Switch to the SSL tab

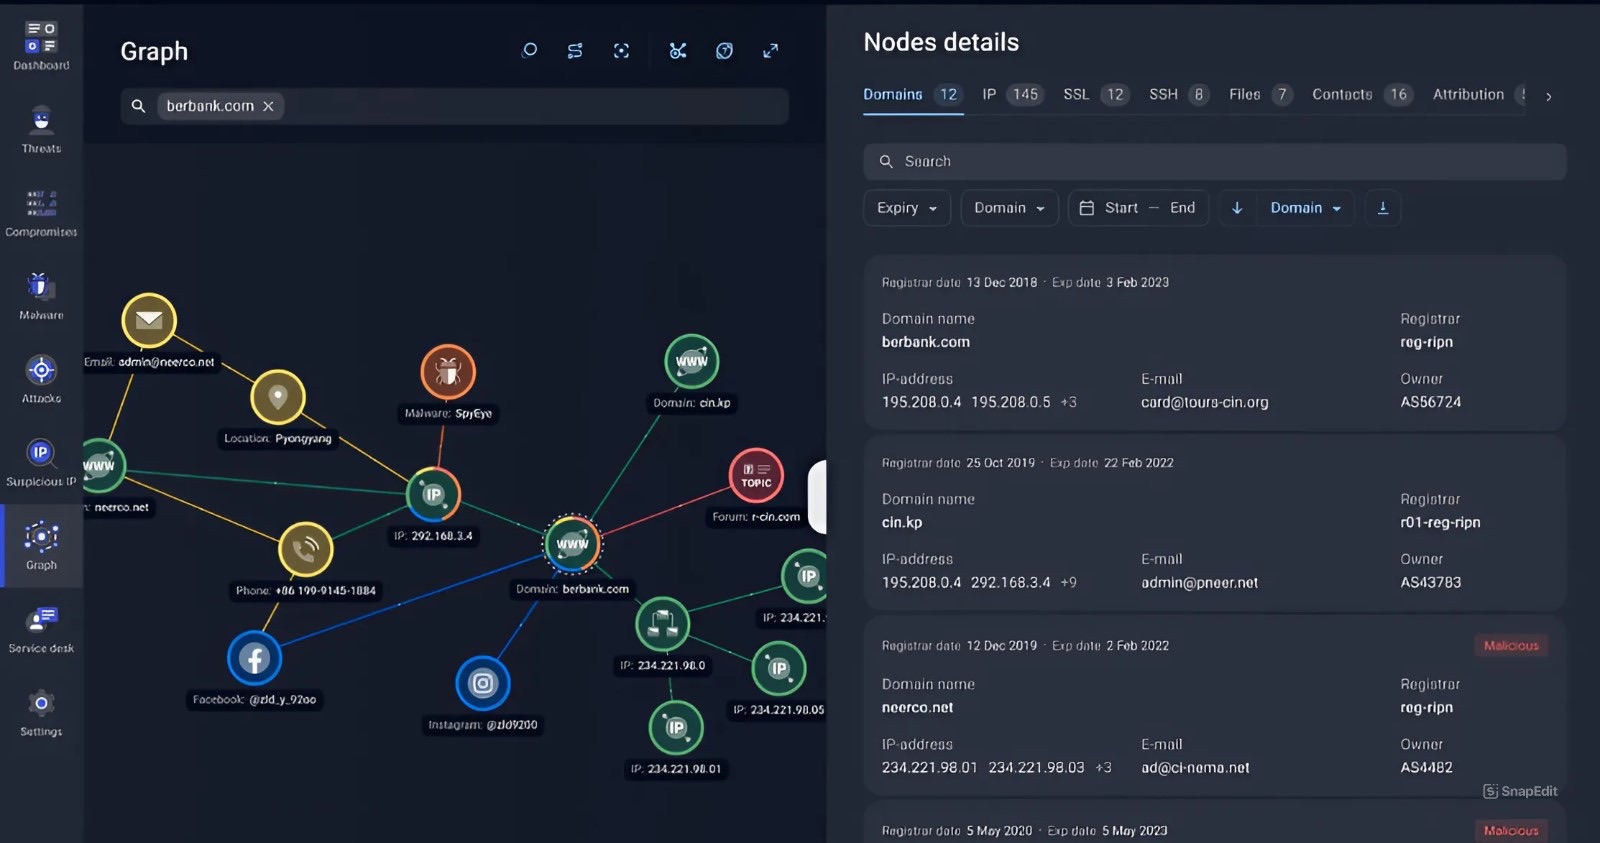1097,95
